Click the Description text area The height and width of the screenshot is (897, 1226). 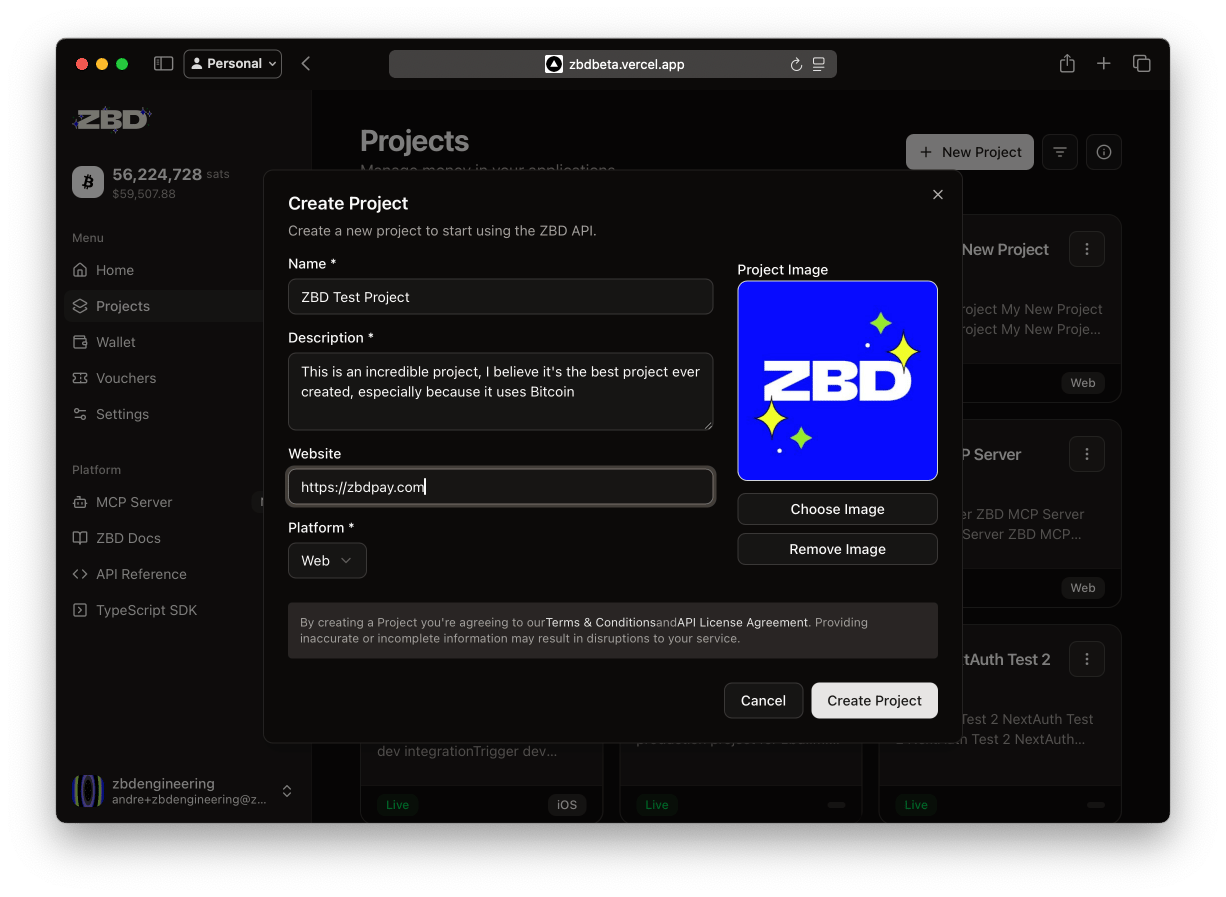pyautogui.click(x=501, y=391)
